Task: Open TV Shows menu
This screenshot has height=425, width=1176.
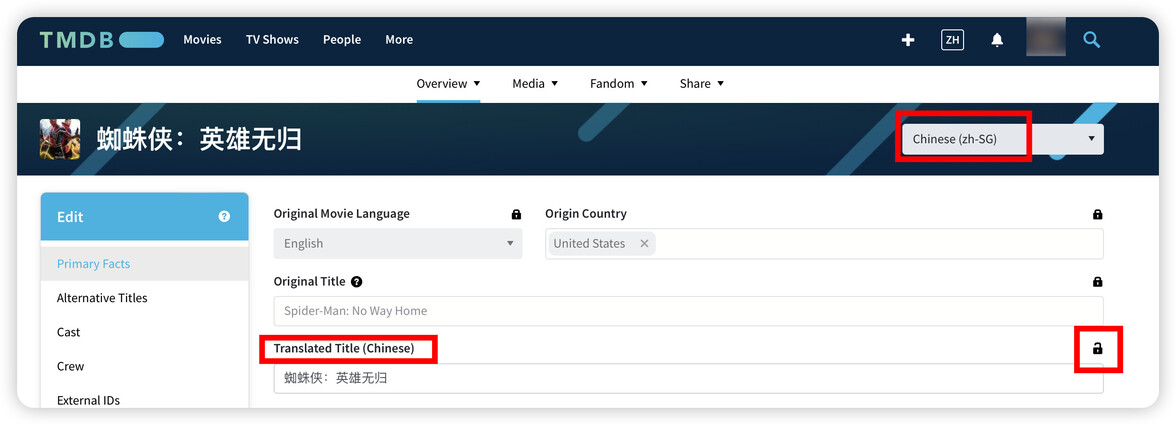Action: pos(272,40)
